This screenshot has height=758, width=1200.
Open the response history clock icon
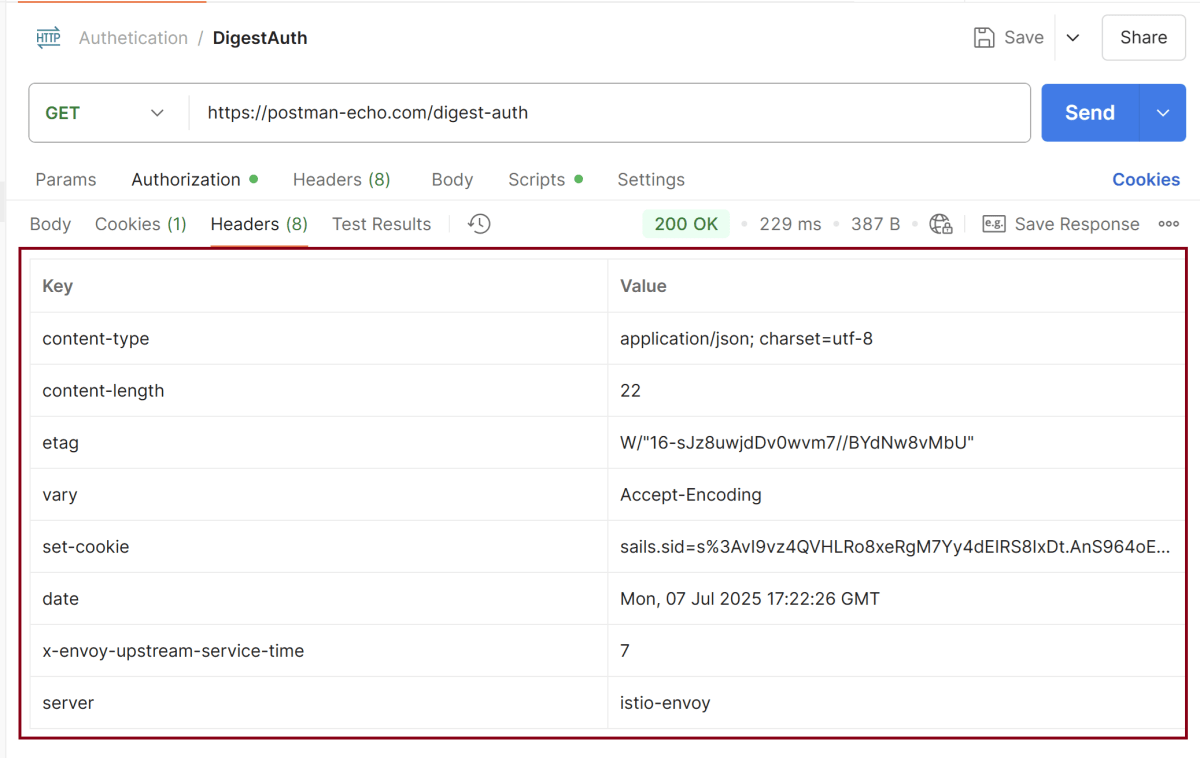(x=479, y=224)
